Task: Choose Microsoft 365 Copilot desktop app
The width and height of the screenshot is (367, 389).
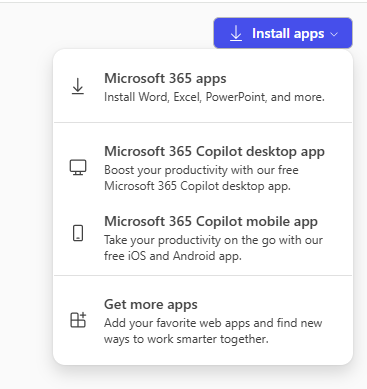Action: point(203,168)
